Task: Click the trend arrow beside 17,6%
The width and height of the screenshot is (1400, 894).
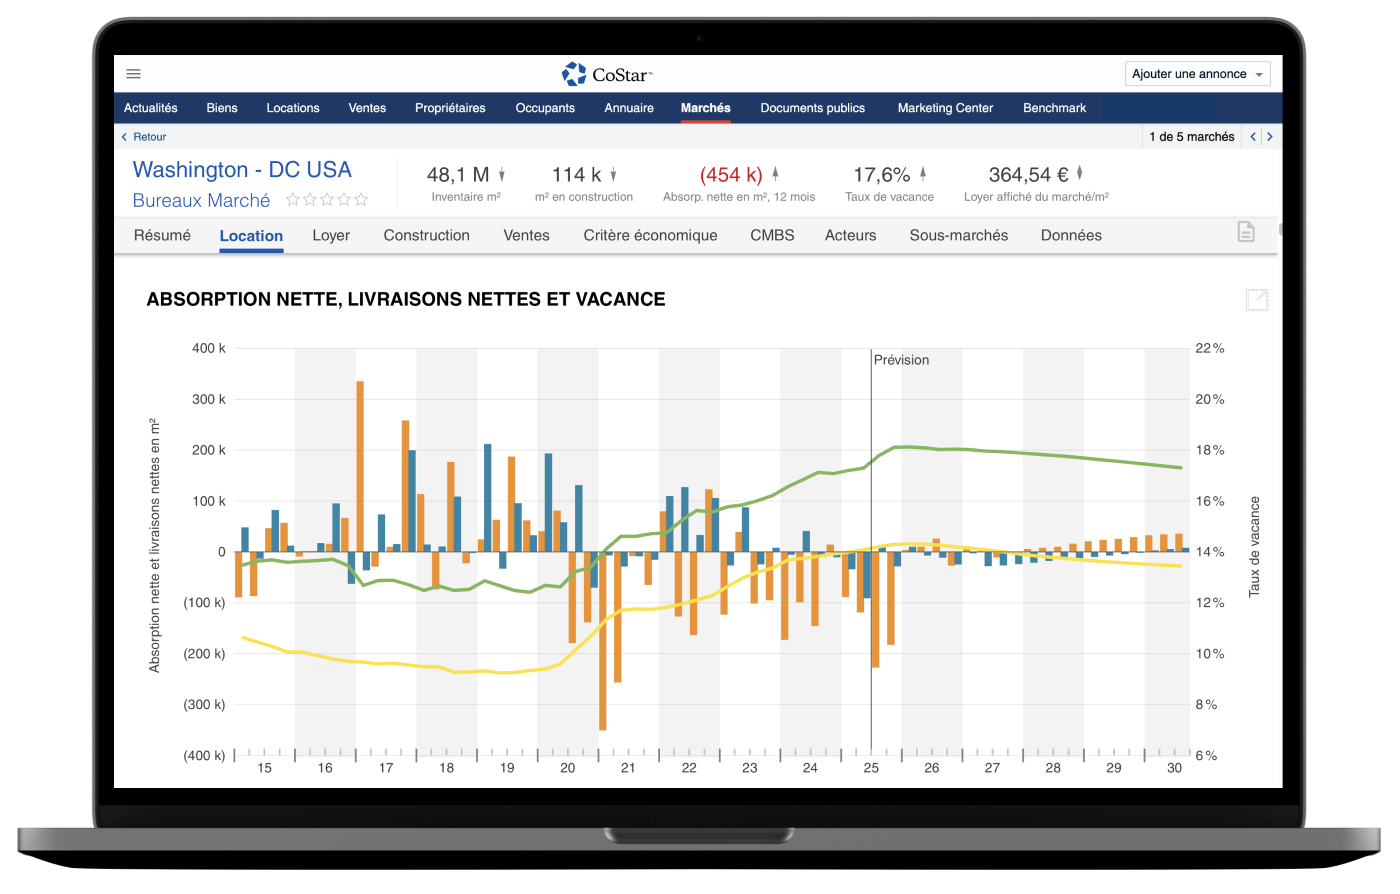Action: click(x=923, y=174)
